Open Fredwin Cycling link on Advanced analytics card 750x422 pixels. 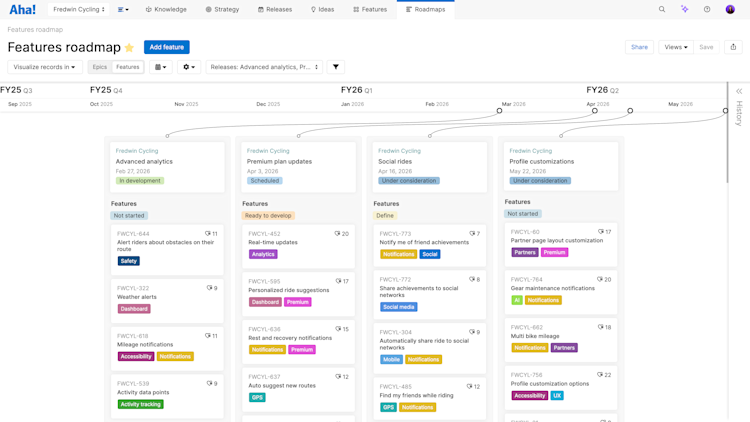pos(137,151)
